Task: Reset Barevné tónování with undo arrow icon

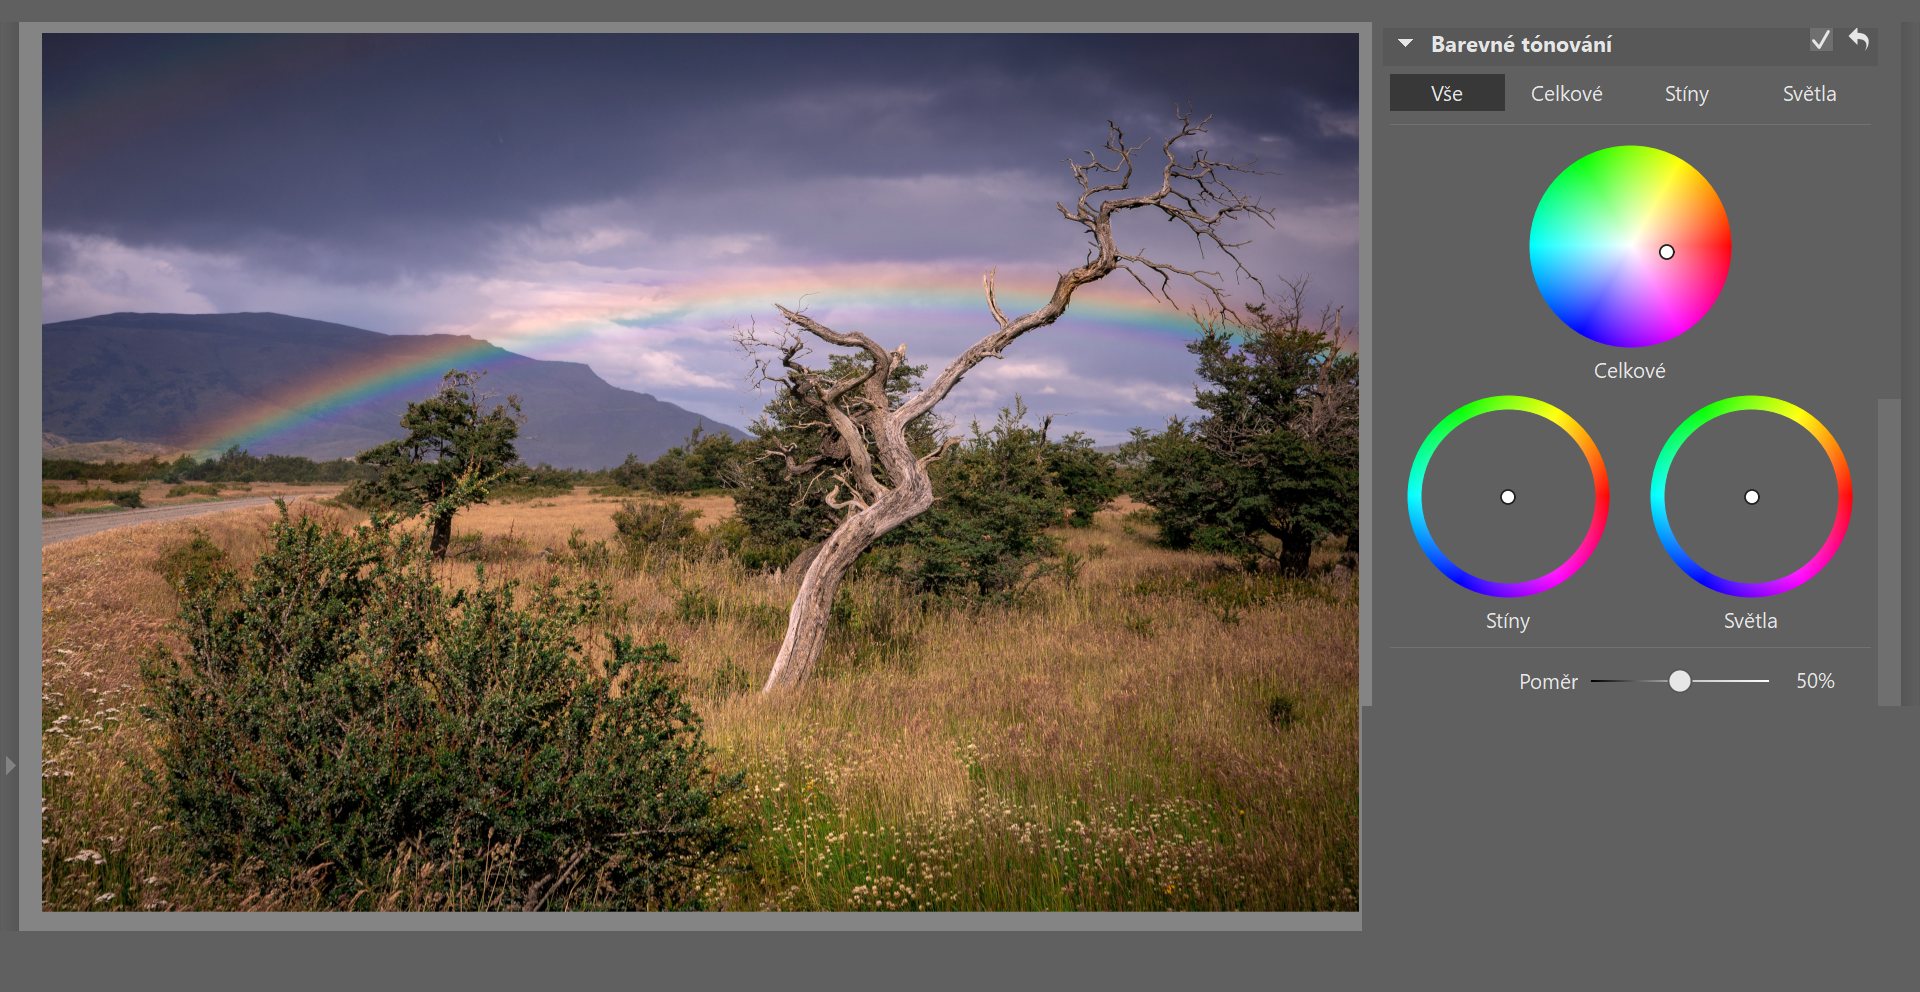Action: coord(1859,39)
